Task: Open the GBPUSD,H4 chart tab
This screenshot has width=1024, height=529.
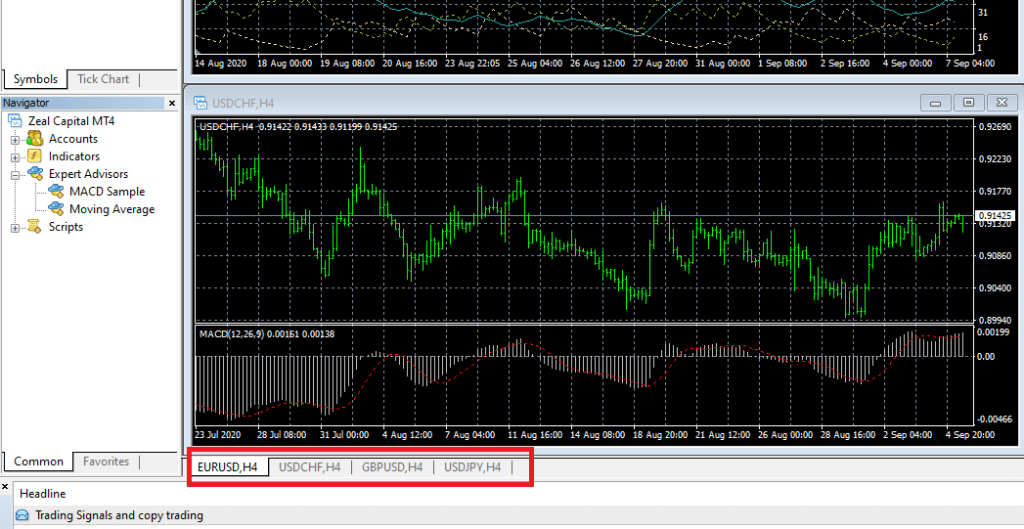Action: click(392, 467)
